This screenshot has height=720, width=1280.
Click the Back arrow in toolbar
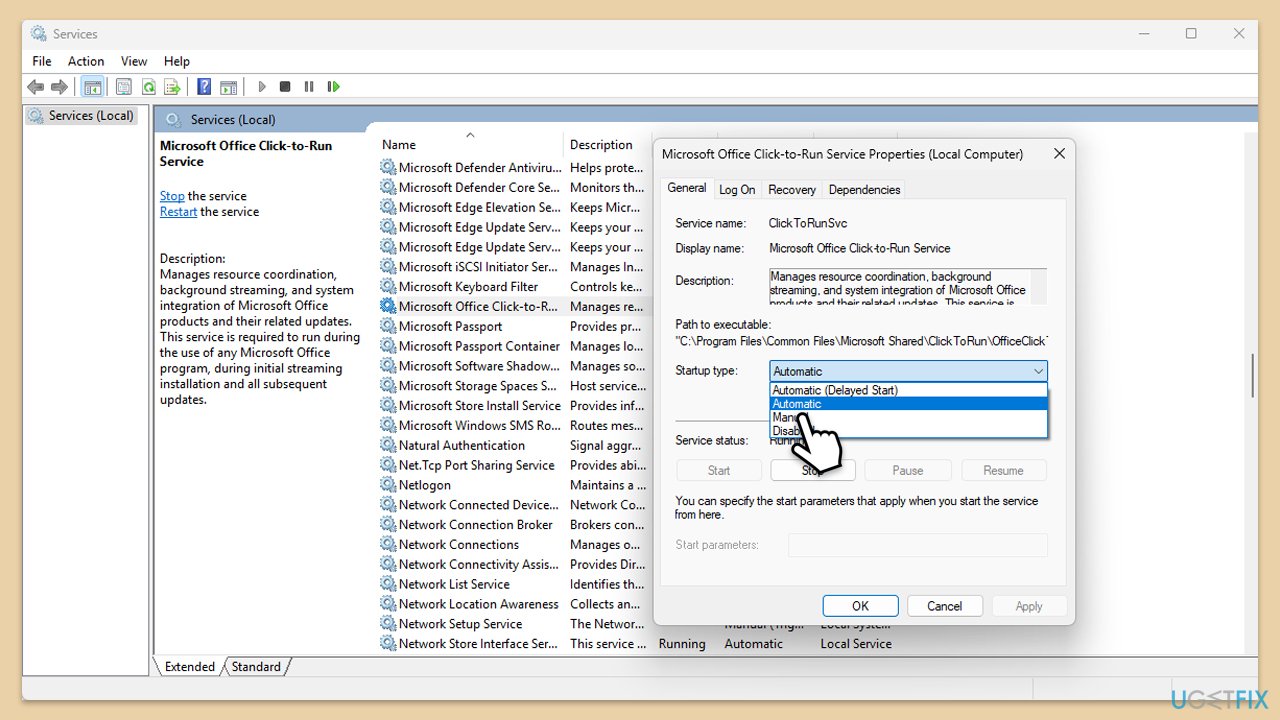36,87
